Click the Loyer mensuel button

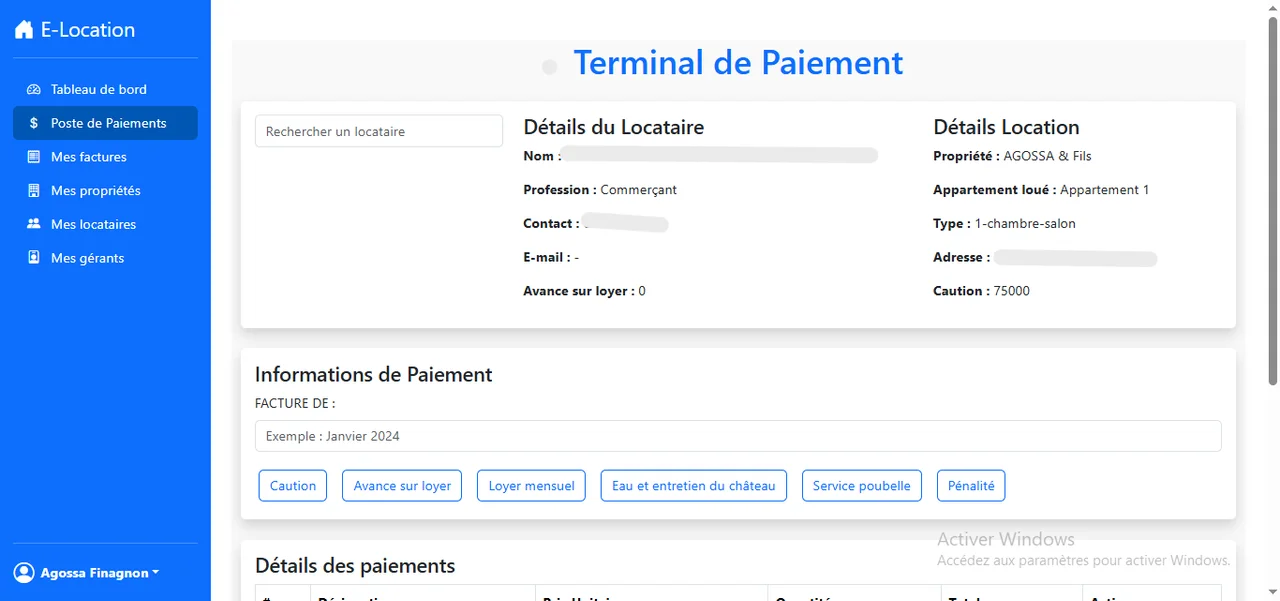(x=532, y=486)
